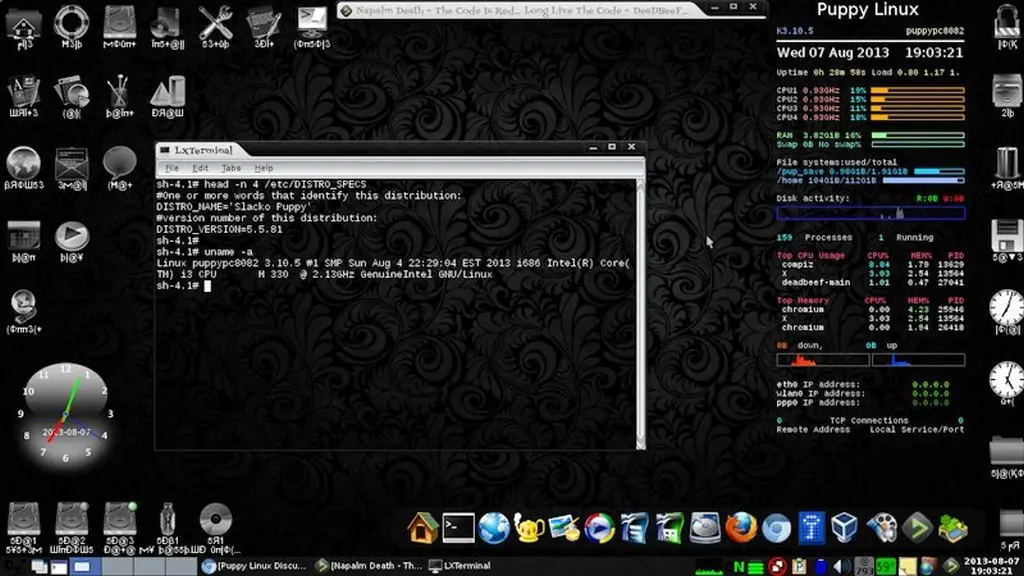Focus the DeaDBeeF Napalm Death title bar
The width and height of the screenshot is (1024, 576).
tap(522, 10)
